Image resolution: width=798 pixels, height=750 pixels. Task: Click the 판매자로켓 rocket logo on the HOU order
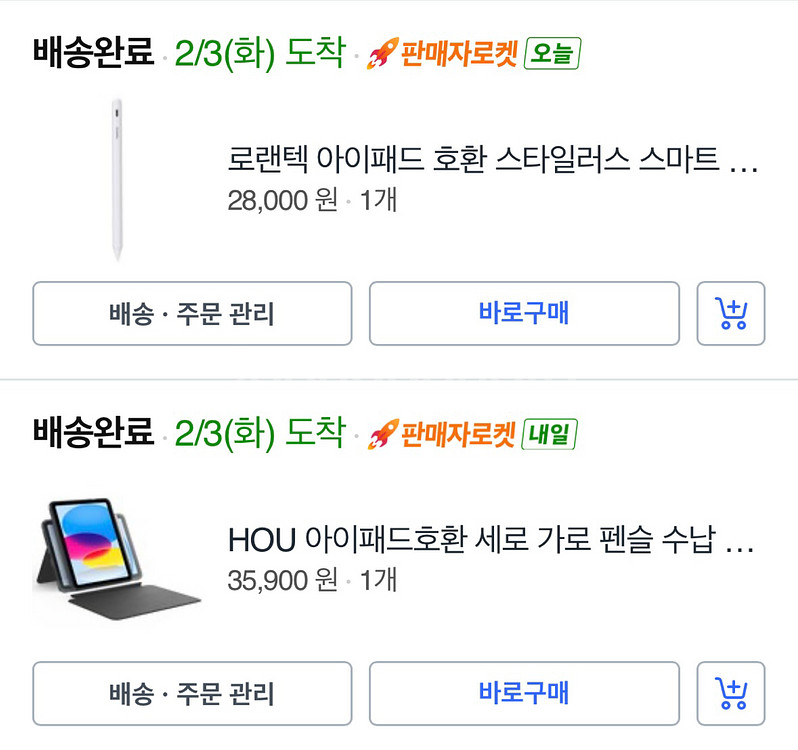pos(383,434)
